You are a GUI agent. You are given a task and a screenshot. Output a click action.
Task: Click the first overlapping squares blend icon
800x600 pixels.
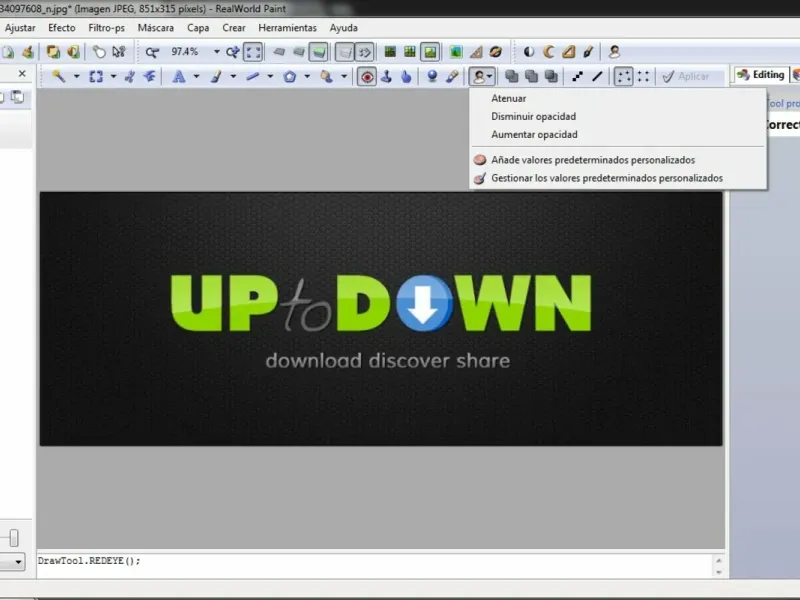[511, 77]
